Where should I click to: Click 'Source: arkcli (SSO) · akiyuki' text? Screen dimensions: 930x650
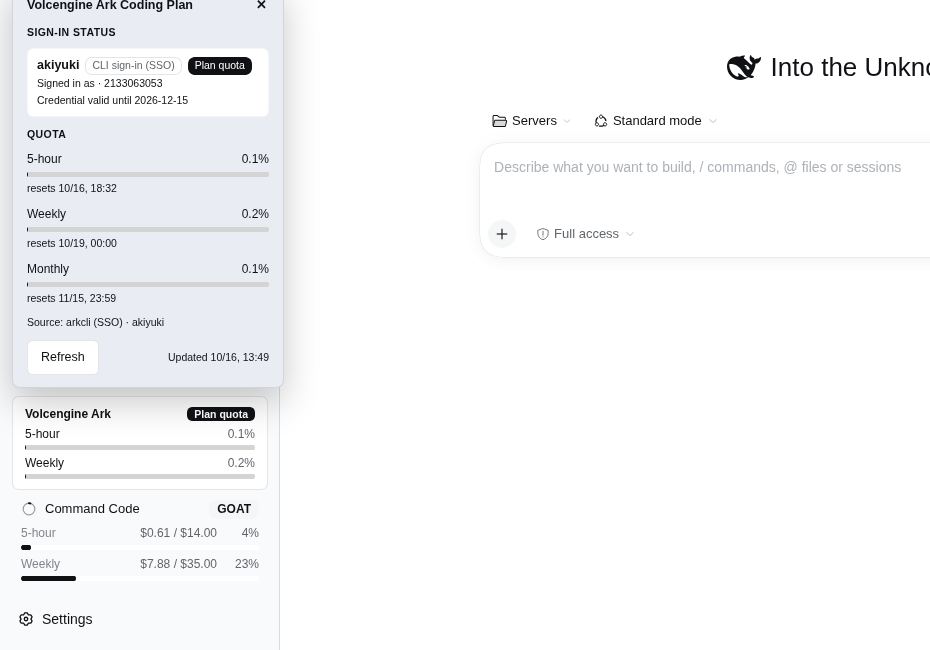click(95, 323)
